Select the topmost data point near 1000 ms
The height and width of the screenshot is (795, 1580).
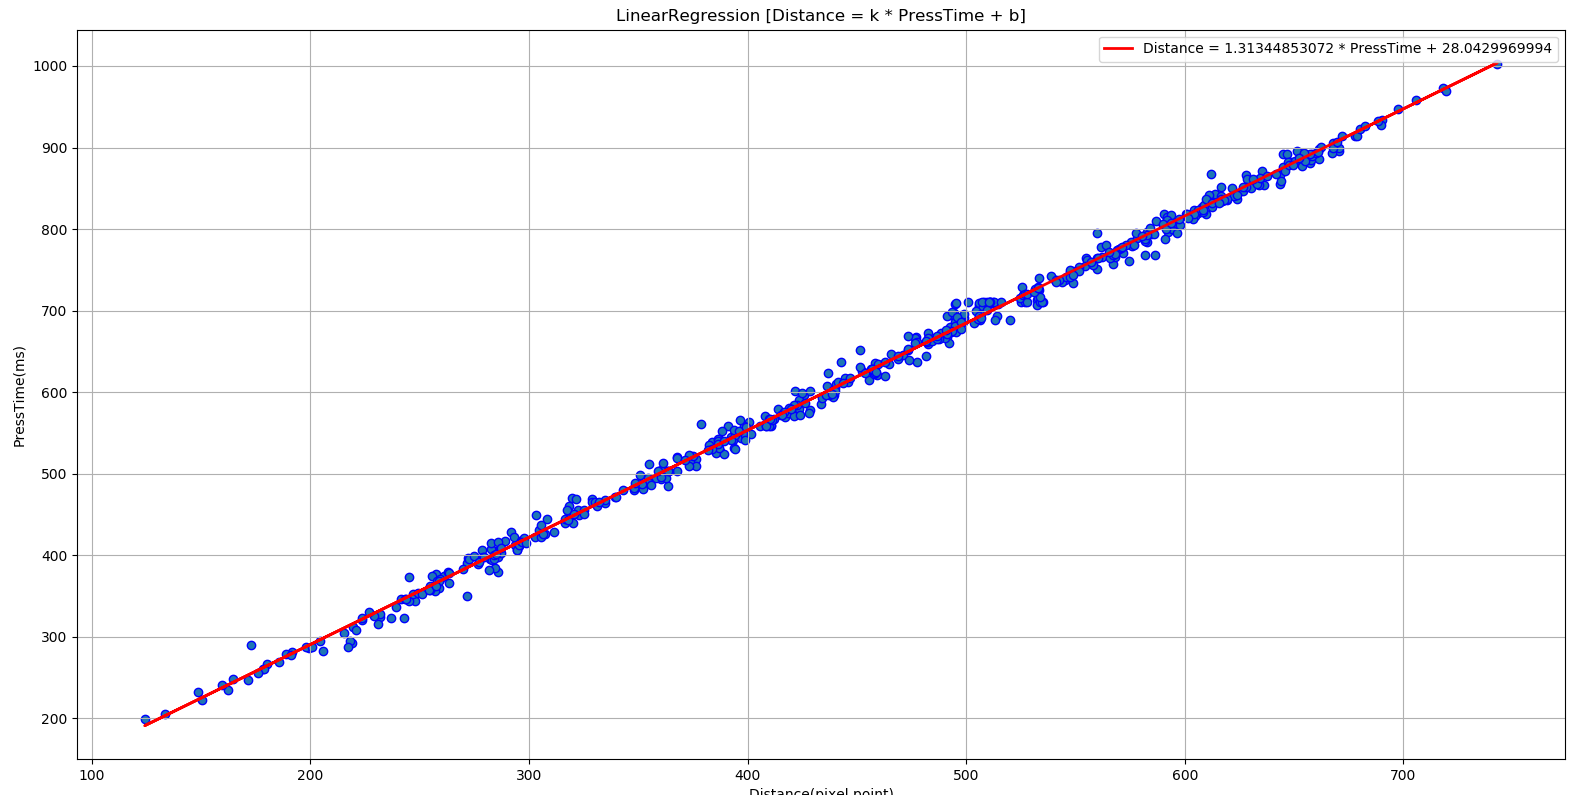click(1497, 64)
